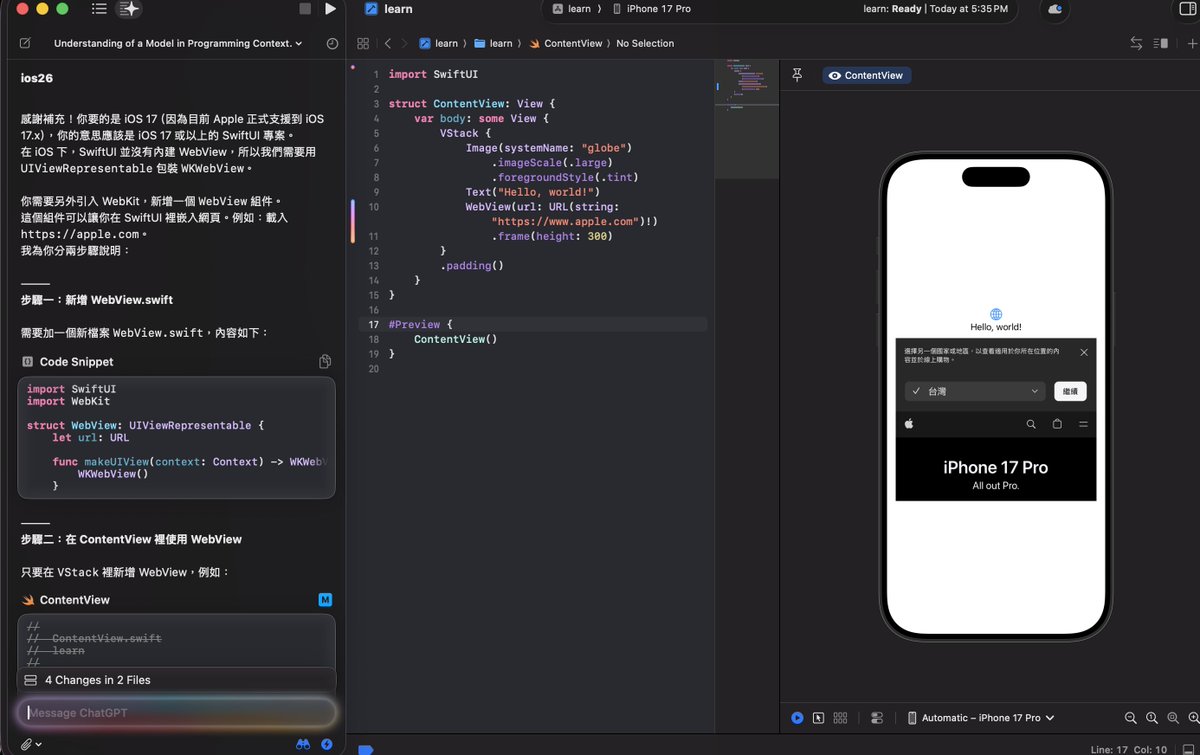Screen dimensions: 1200x755
Task: Open Automatic – iPhone 17 Pro device picker
Action: pos(981,718)
